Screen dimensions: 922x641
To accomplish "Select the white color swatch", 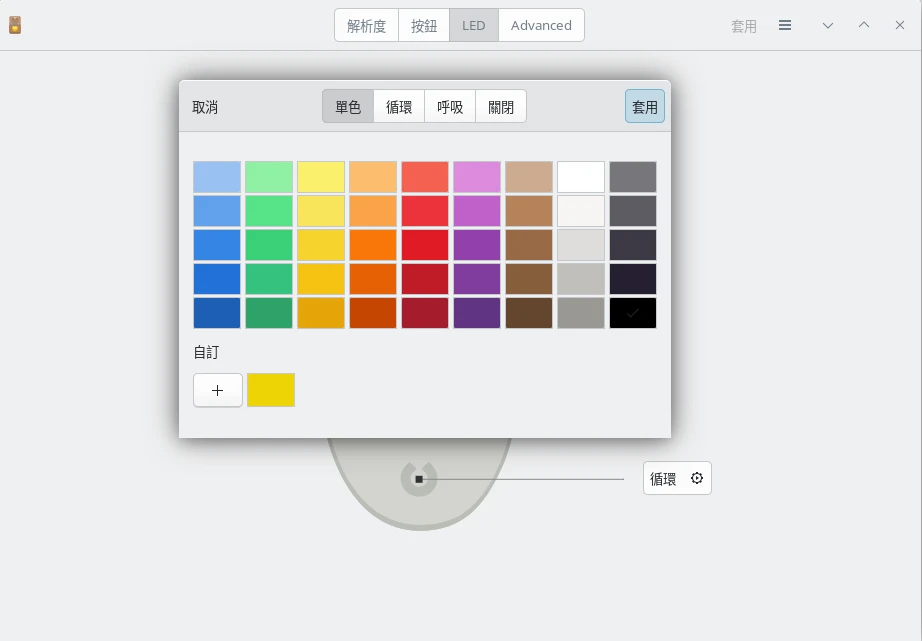I will click(581, 177).
